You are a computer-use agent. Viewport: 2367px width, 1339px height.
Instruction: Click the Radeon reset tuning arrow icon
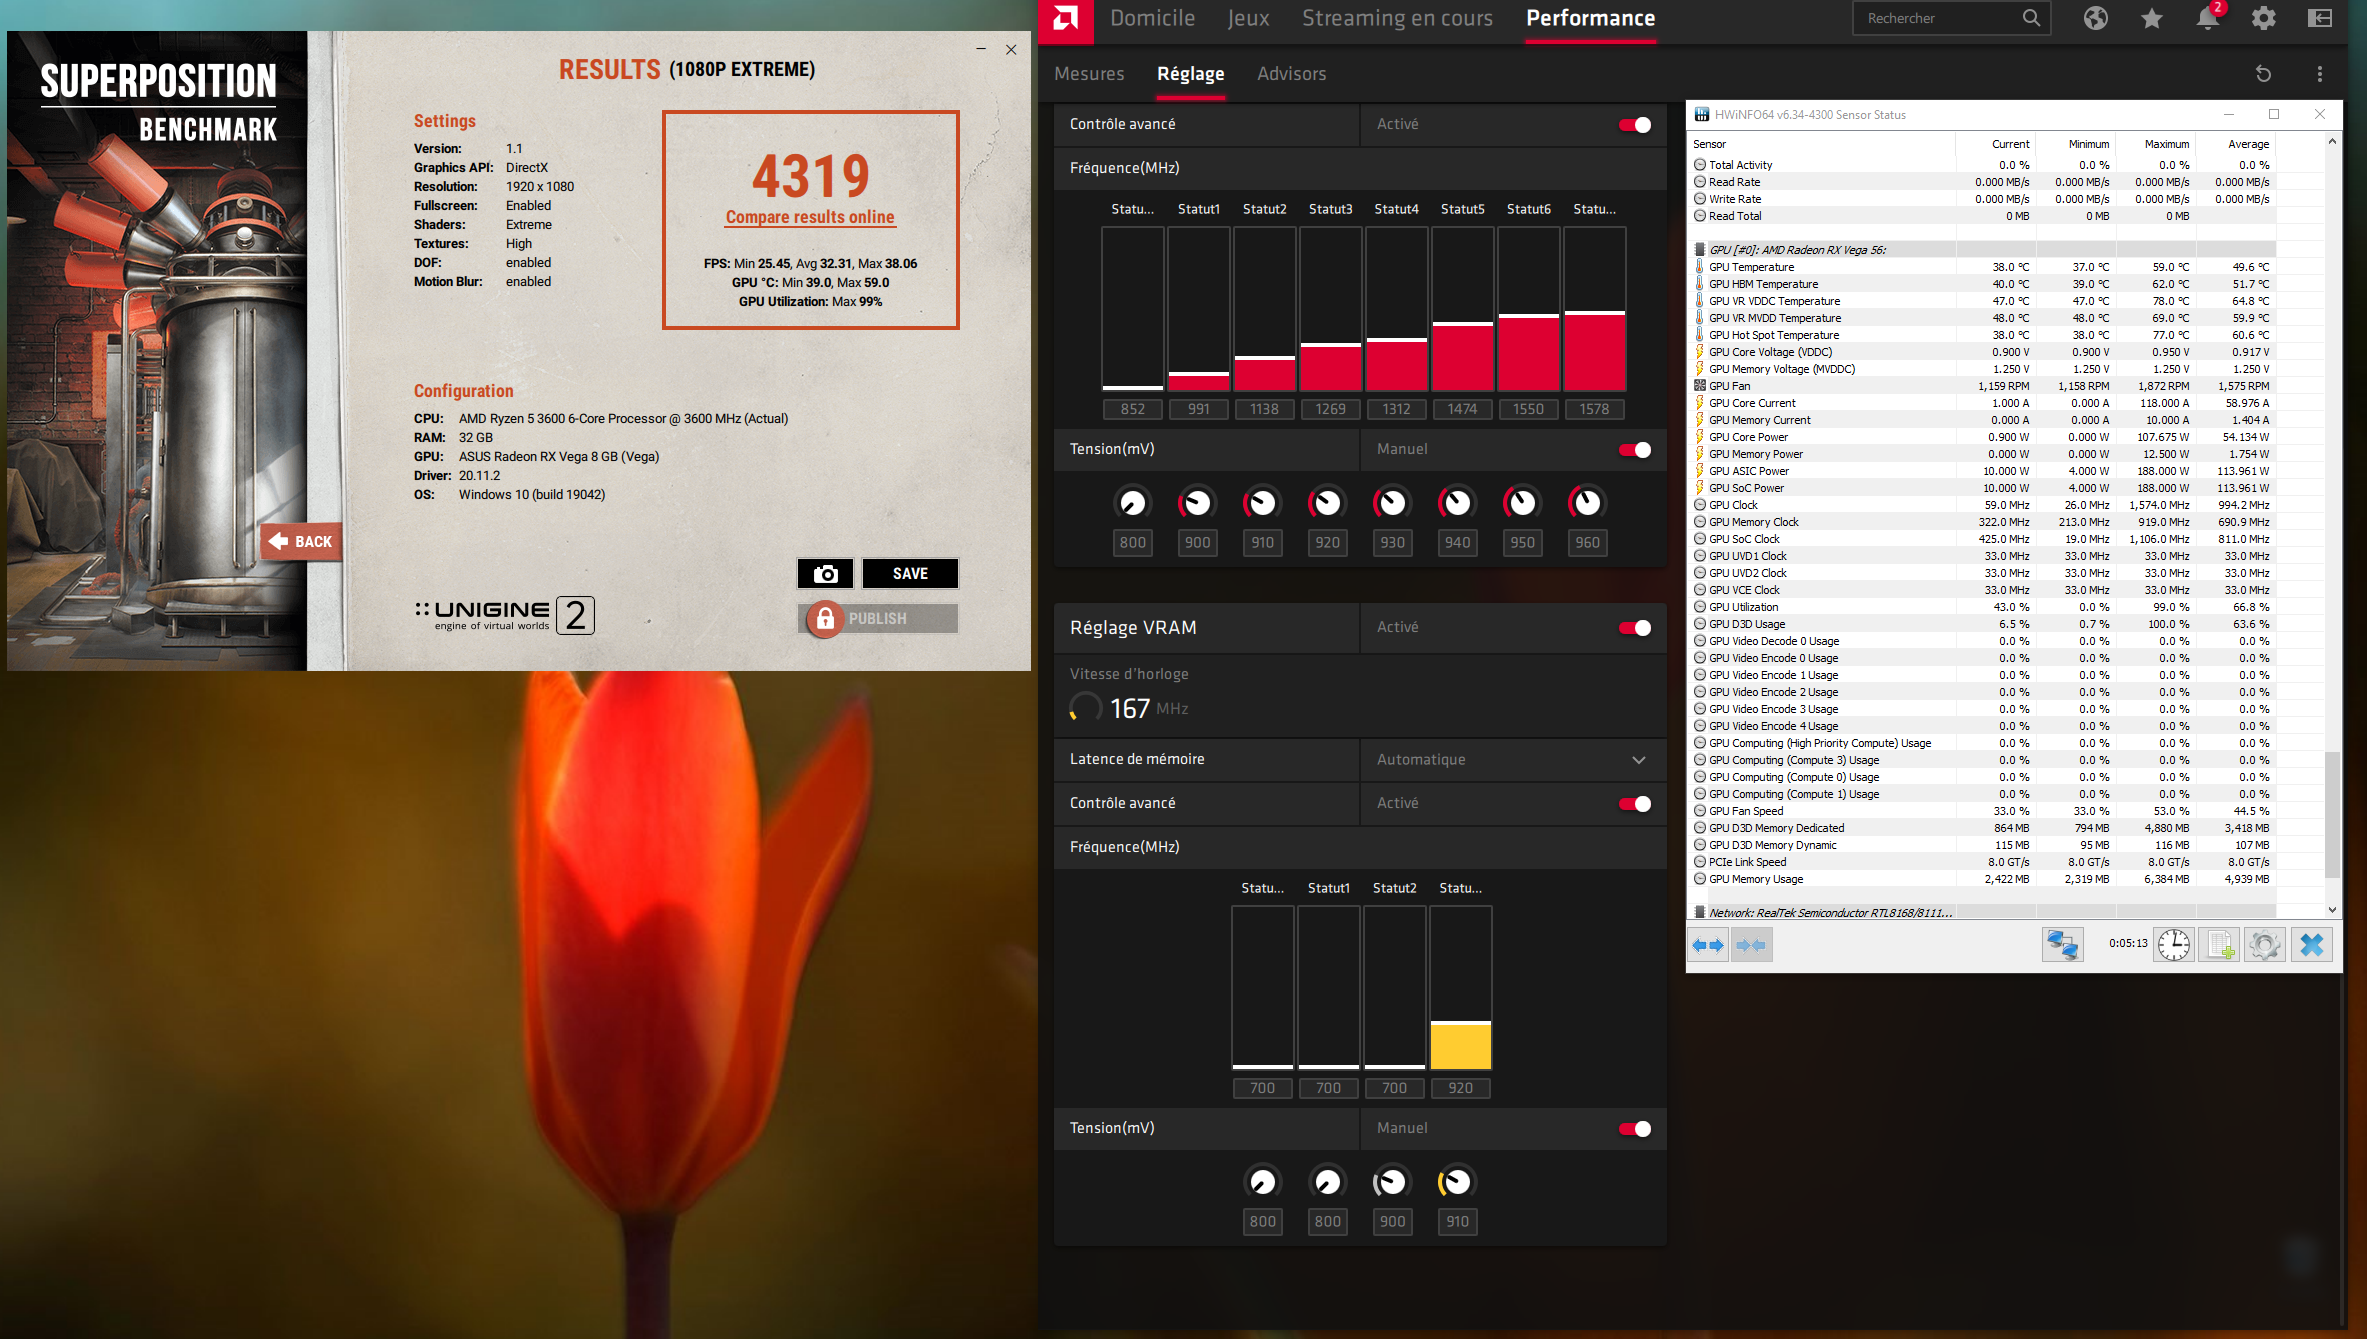pyautogui.click(x=2263, y=74)
